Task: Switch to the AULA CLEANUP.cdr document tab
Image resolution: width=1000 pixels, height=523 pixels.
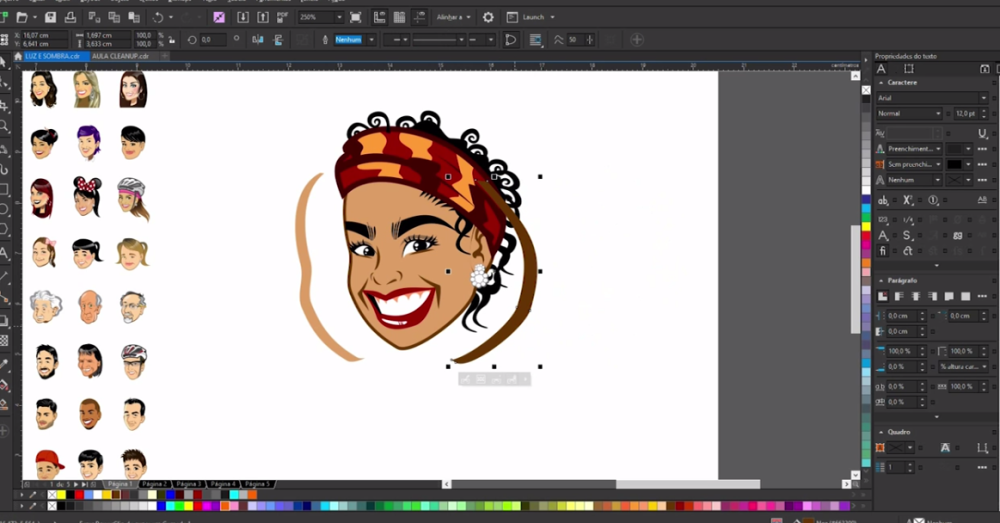Action: click(x=120, y=56)
